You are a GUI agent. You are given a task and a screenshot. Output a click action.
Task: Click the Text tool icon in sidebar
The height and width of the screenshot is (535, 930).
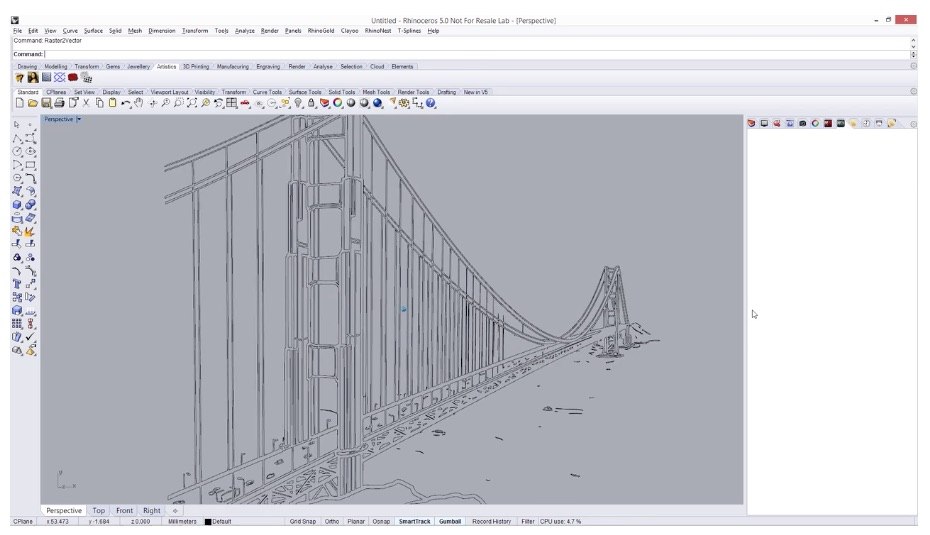tap(17, 283)
